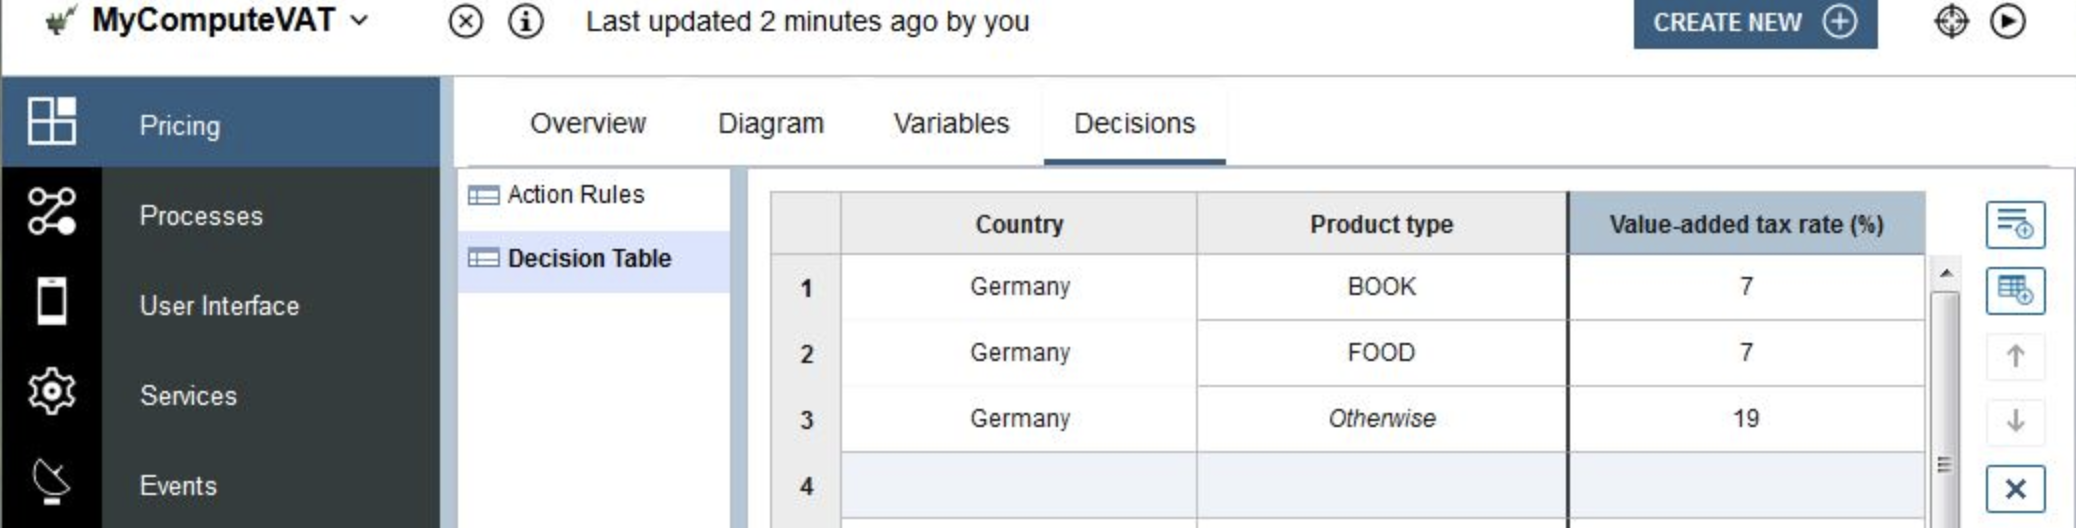
Task: Click the add row icon
Action: tap(2015, 224)
